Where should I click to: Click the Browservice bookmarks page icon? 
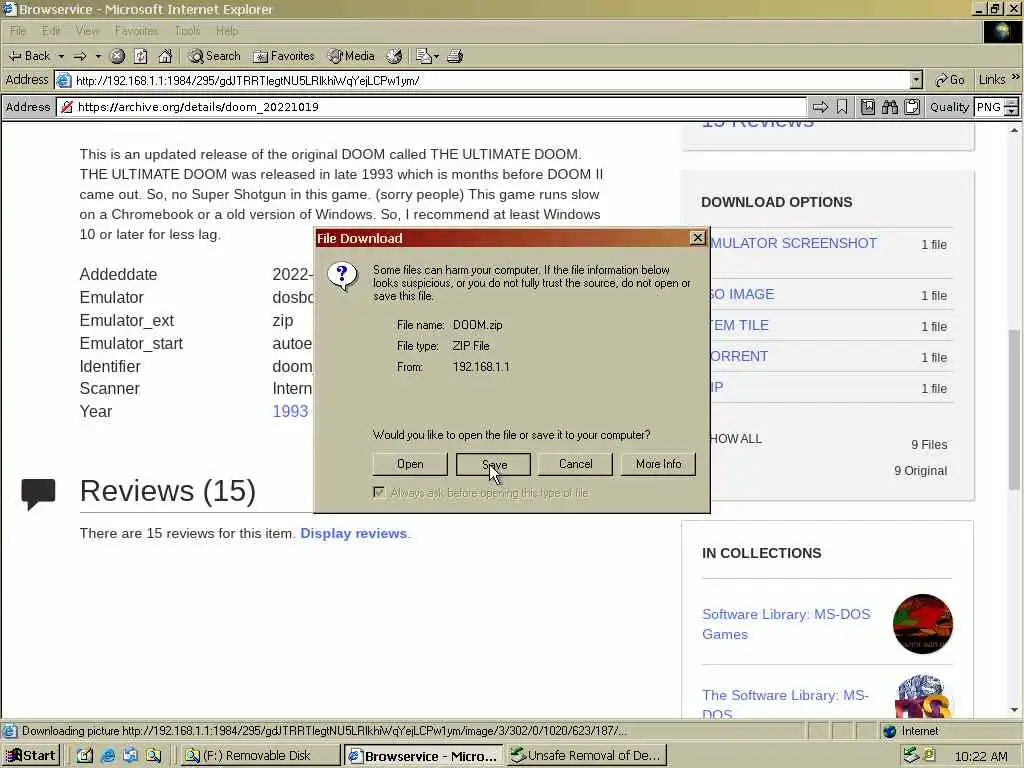[x=868, y=107]
